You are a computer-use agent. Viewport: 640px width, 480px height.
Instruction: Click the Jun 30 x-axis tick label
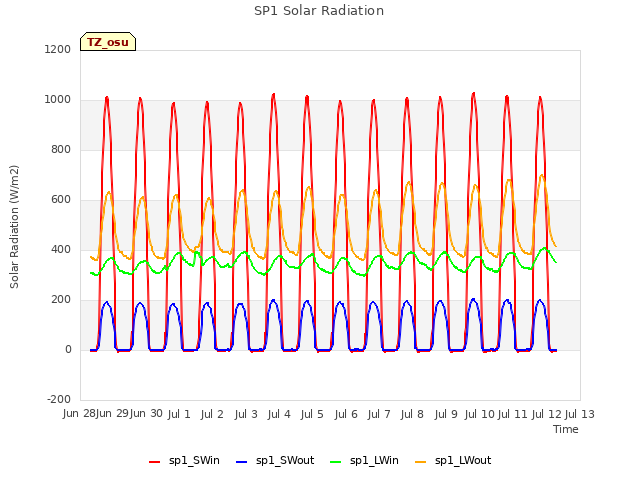(146, 414)
